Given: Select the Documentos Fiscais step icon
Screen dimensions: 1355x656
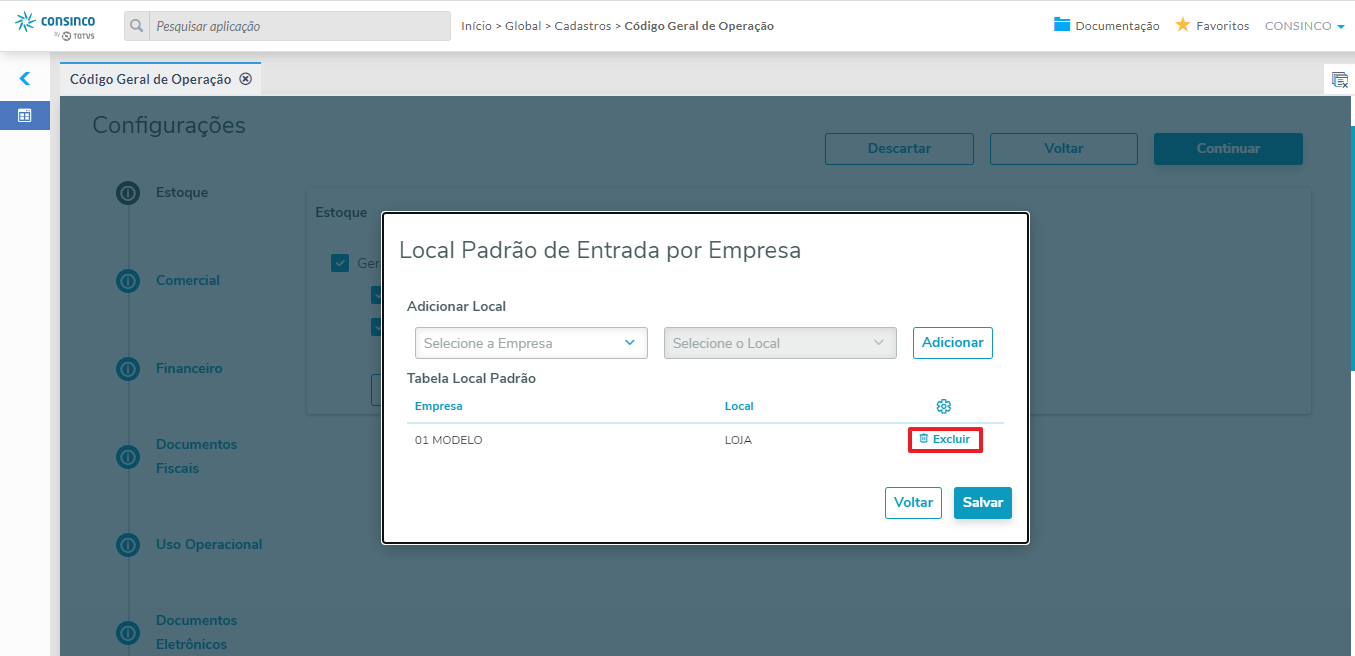Looking at the screenshot, I should click(x=128, y=457).
